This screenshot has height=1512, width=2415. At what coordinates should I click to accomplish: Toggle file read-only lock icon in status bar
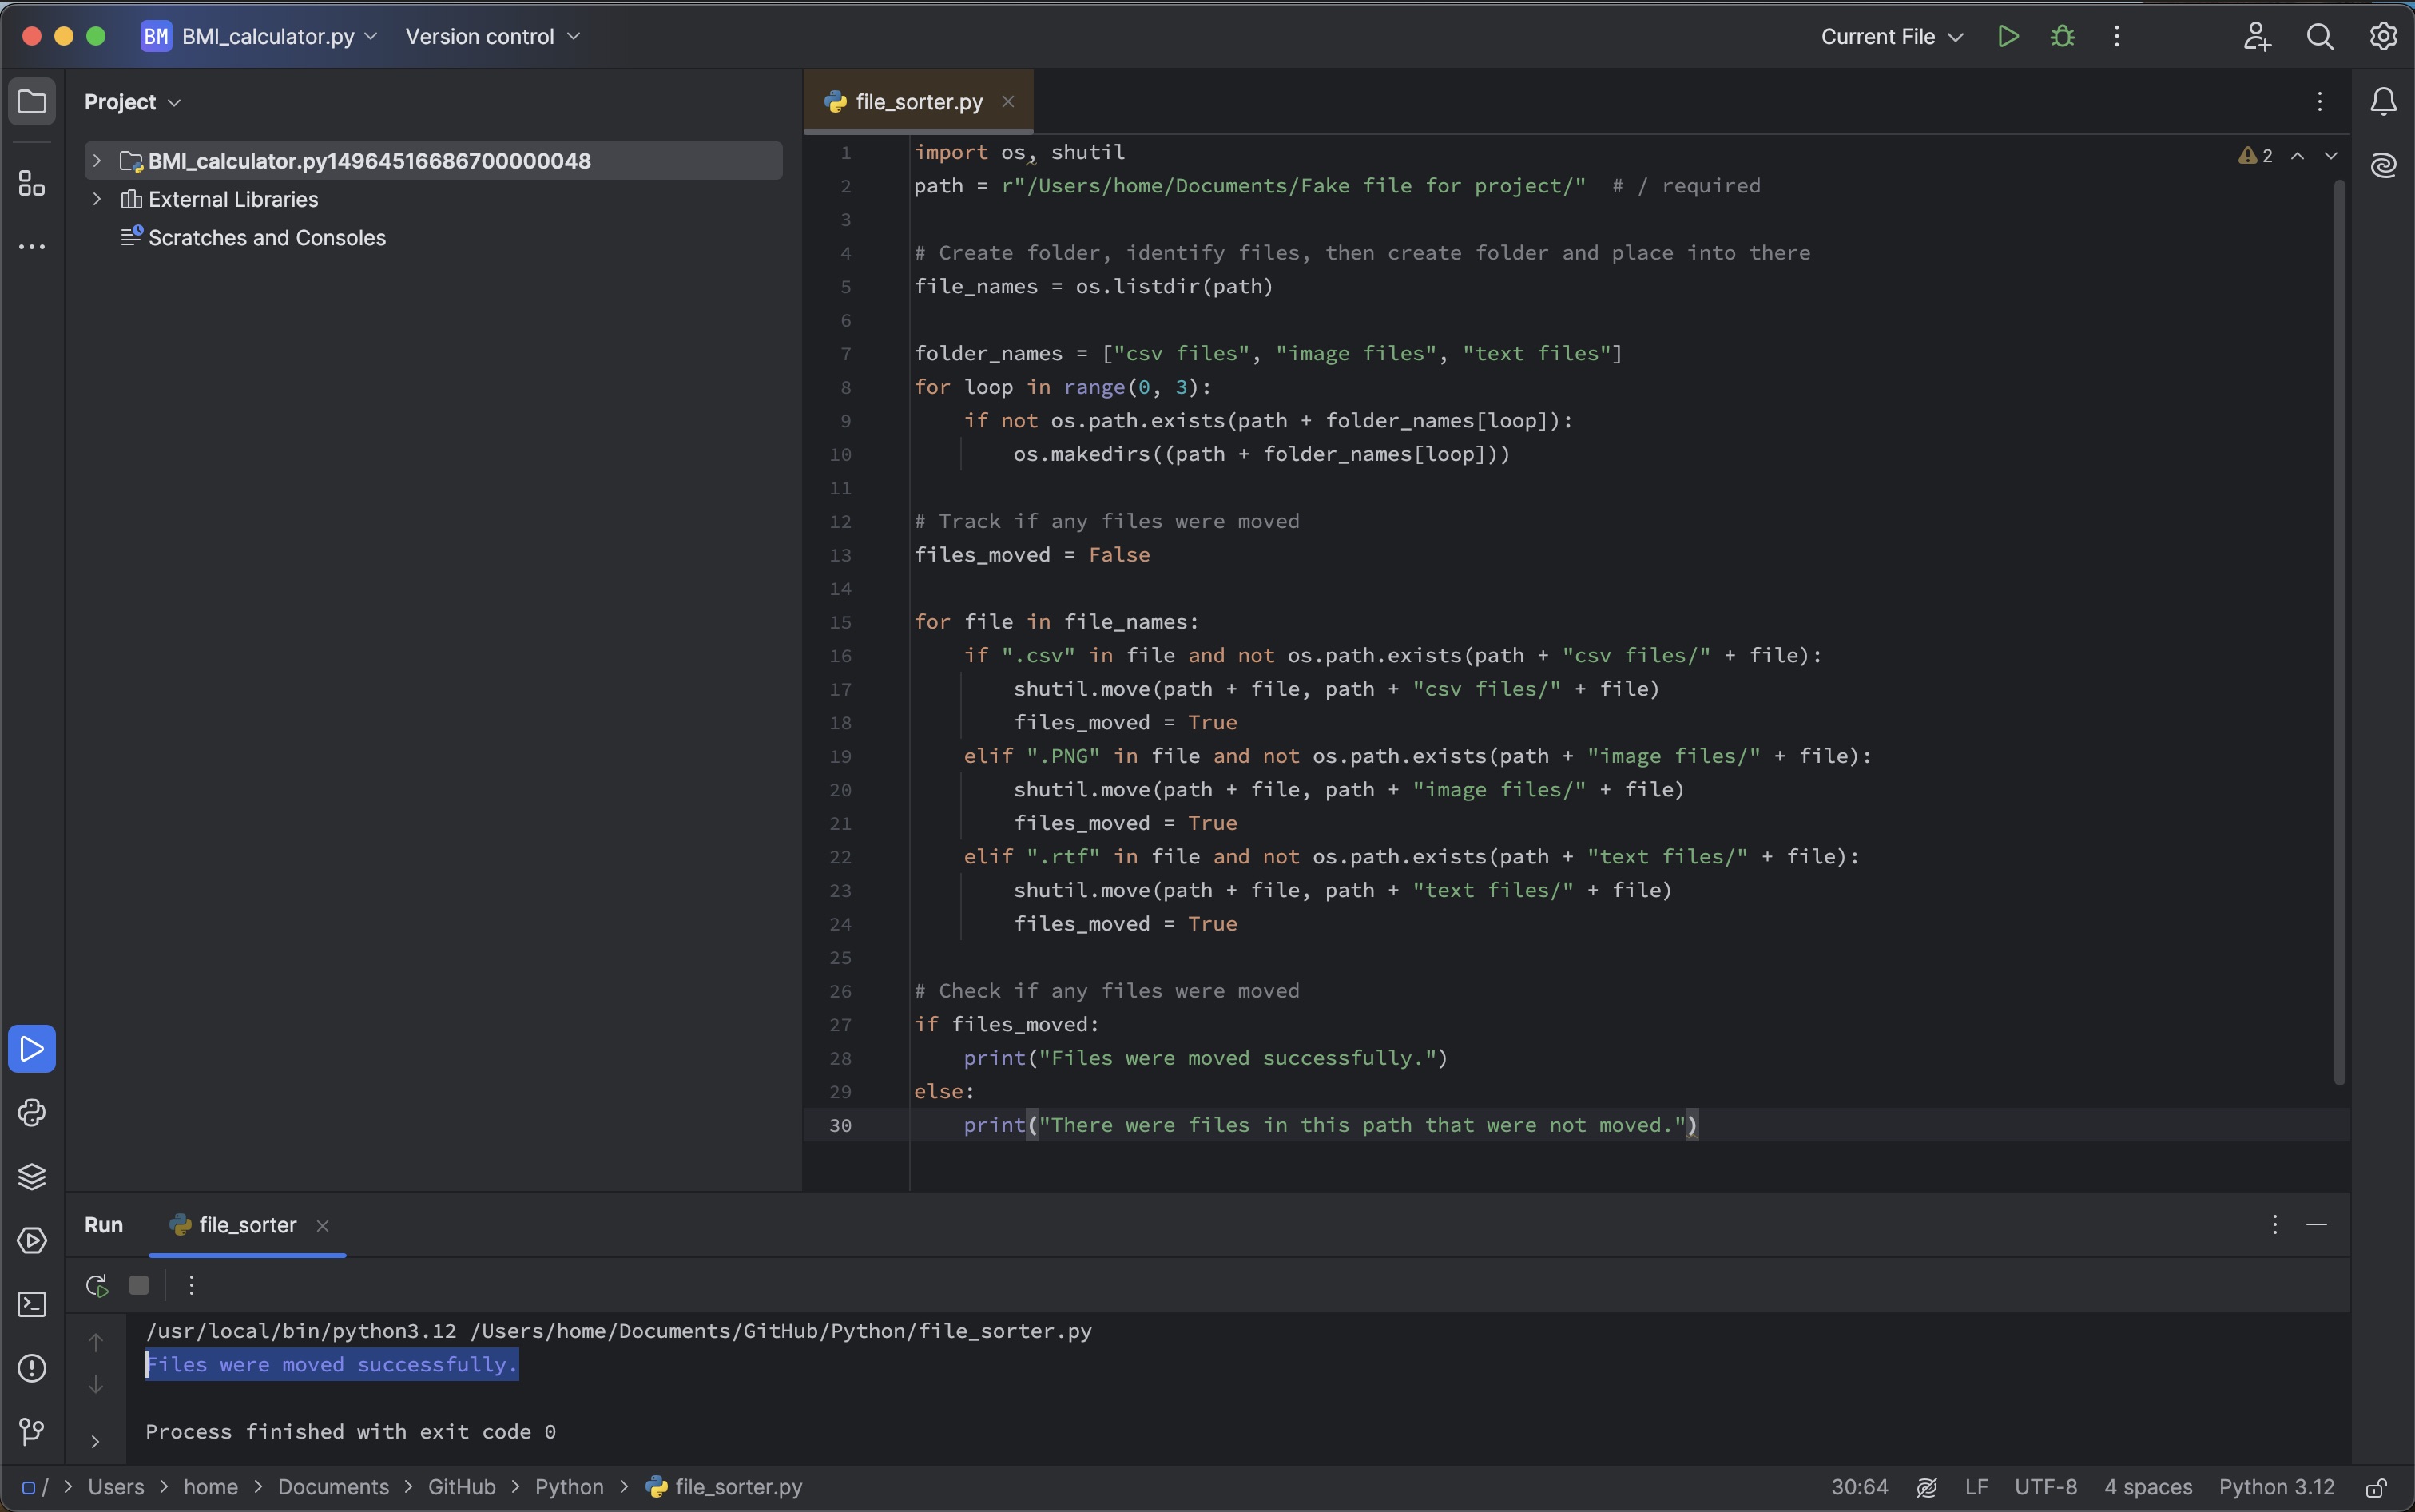click(2377, 1488)
